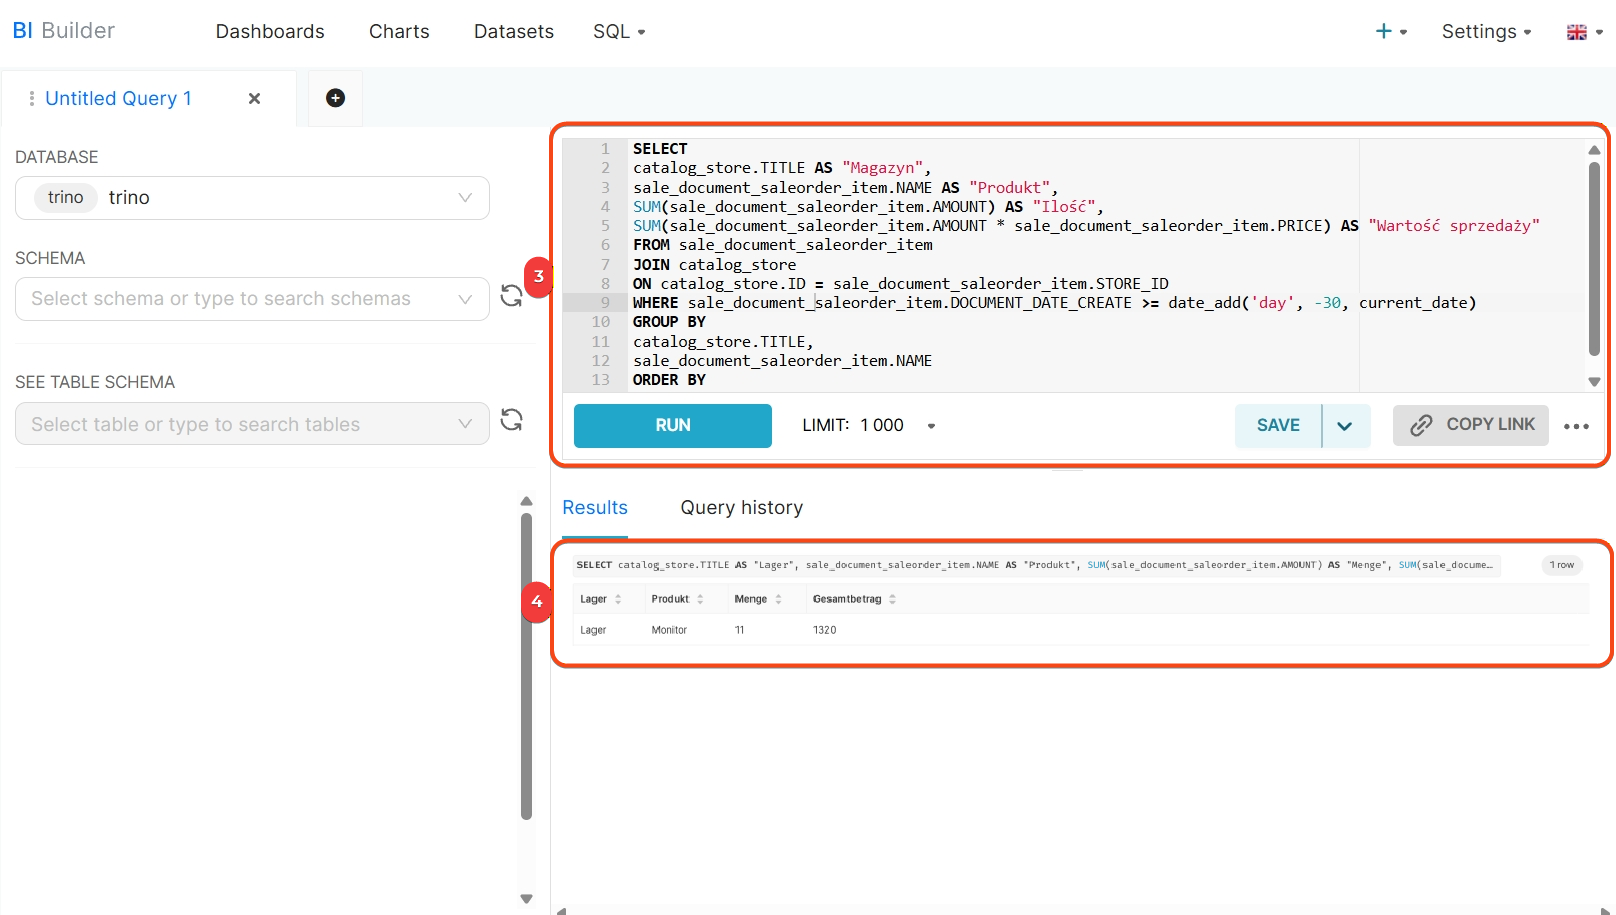Expand the trino database dropdown
Screen dimensions: 1616x915
[464, 198]
